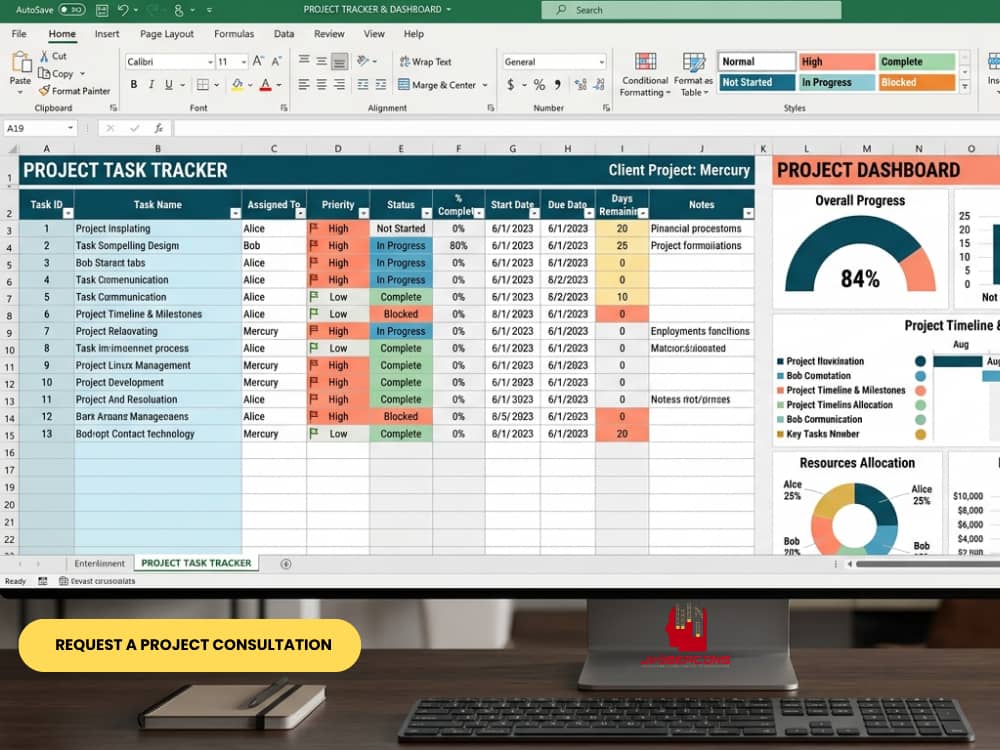Switch to the Data tab

click(284, 34)
